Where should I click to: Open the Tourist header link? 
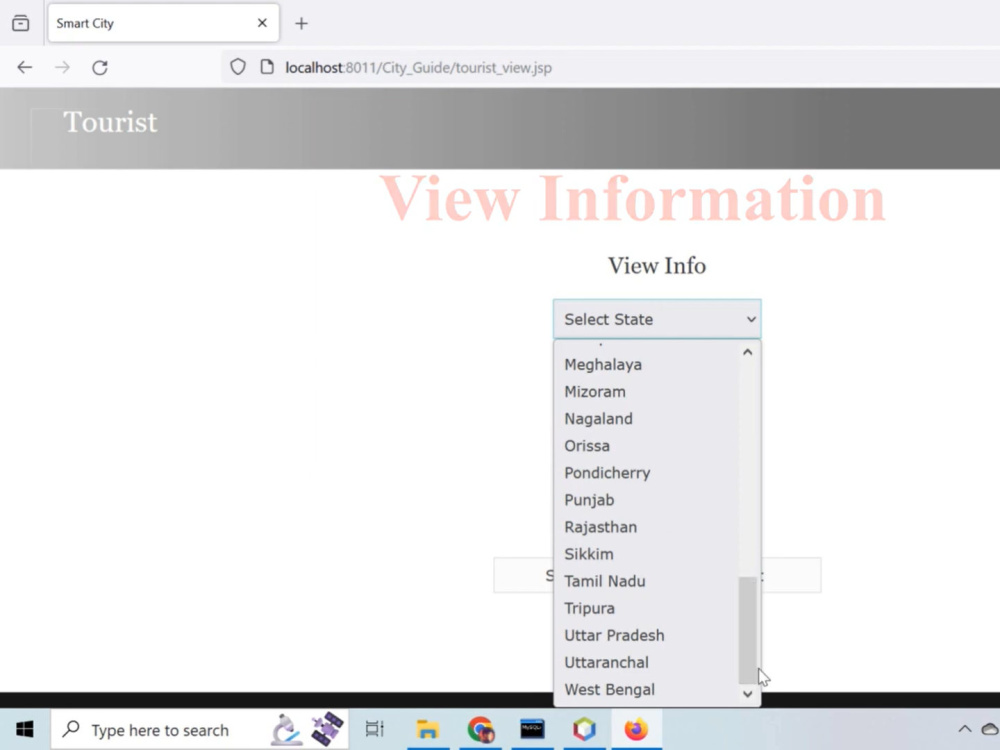pos(110,122)
